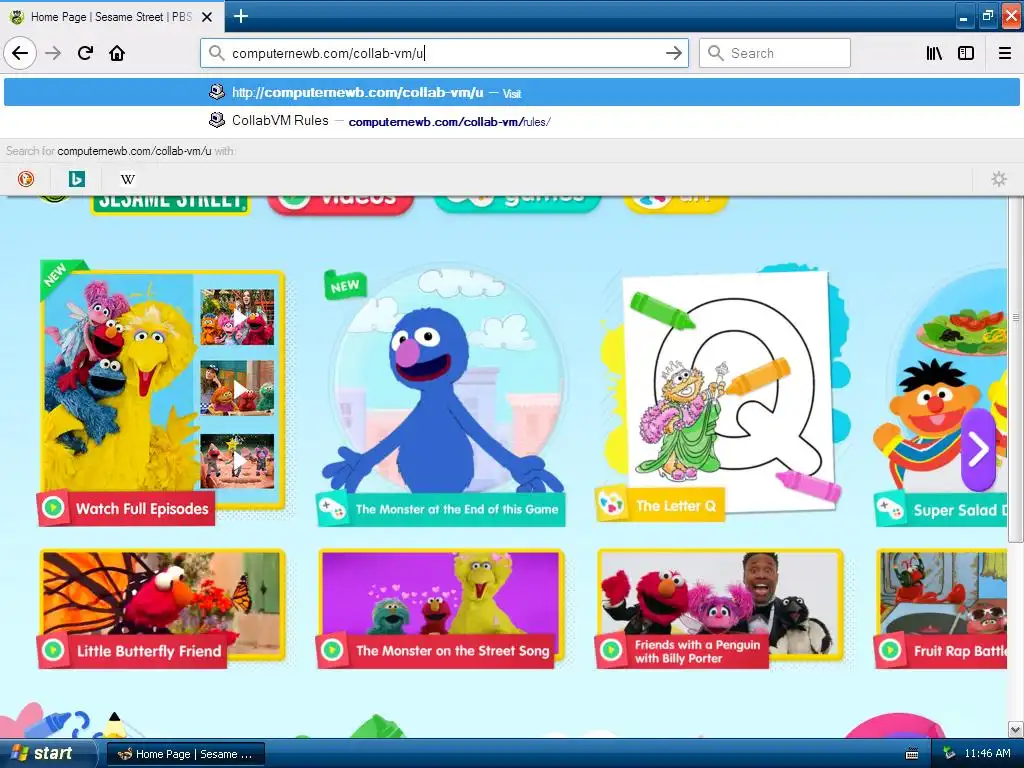The width and height of the screenshot is (1024, 768).
Task: Select the Home Page Sesame taskbar button
Action: [185, 754]
